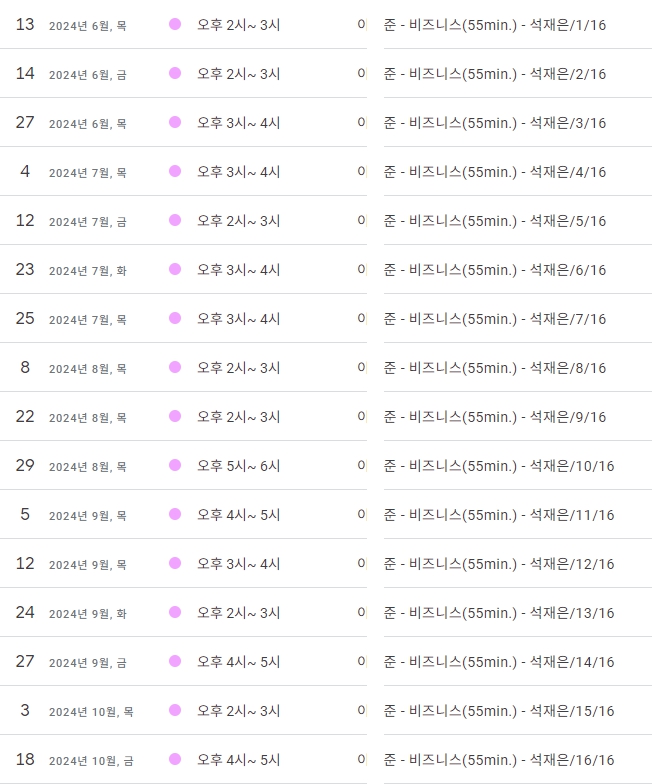The image size is (652, 784).
Task: Click the pink dot for event 석재은/16/16
Action: [x=175, y=759]
